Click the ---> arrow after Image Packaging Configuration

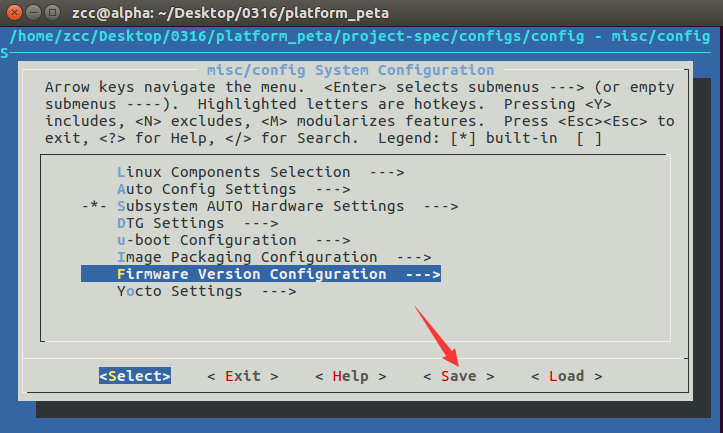[414, 258]
